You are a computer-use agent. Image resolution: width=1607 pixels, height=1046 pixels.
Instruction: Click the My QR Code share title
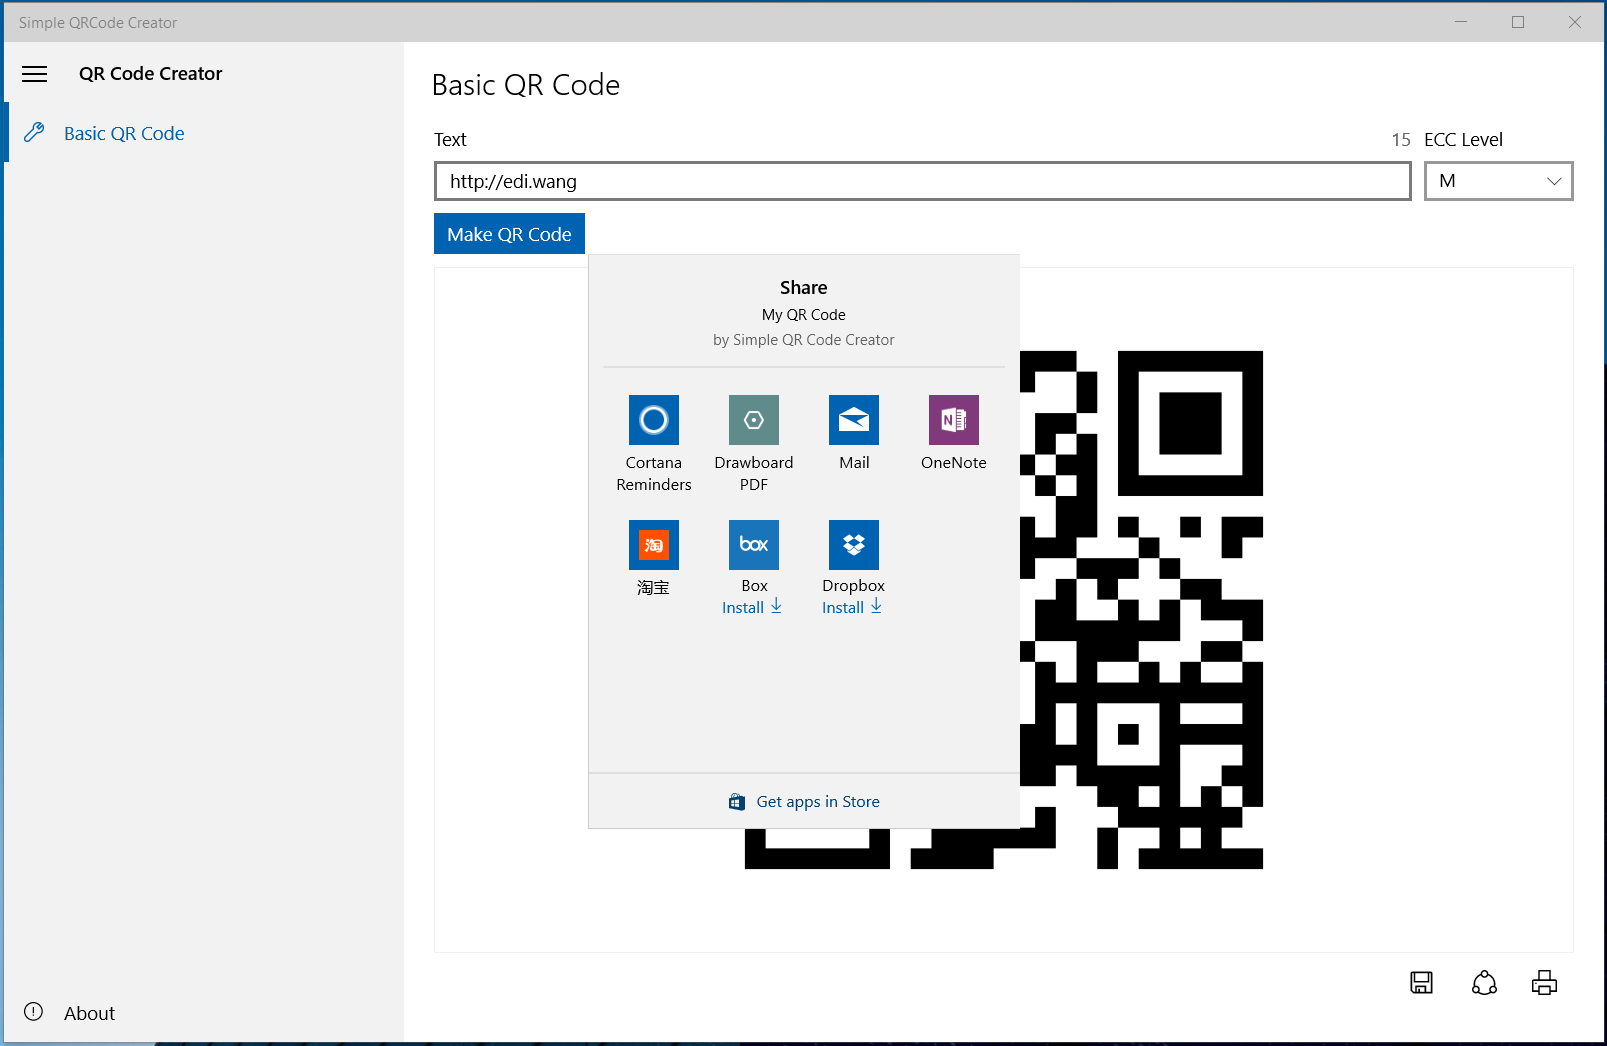coord(804,315)
